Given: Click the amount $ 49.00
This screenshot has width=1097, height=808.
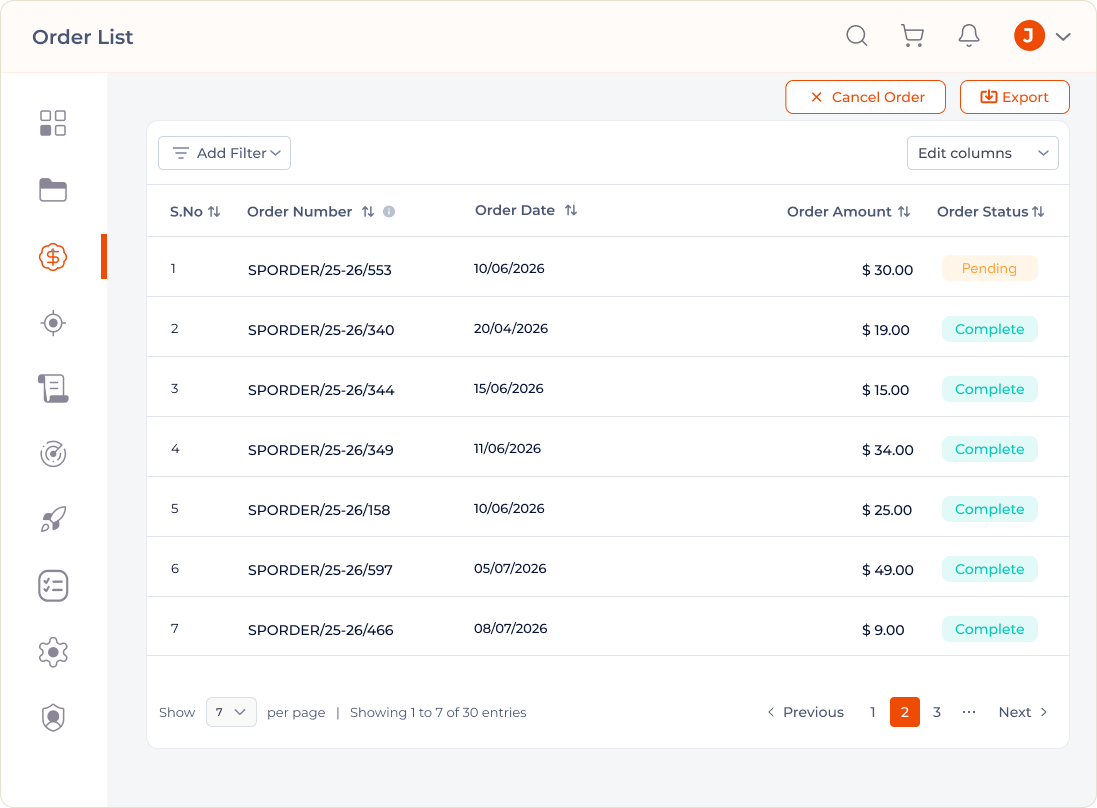Looking at the screenshot, I should 887,570.
